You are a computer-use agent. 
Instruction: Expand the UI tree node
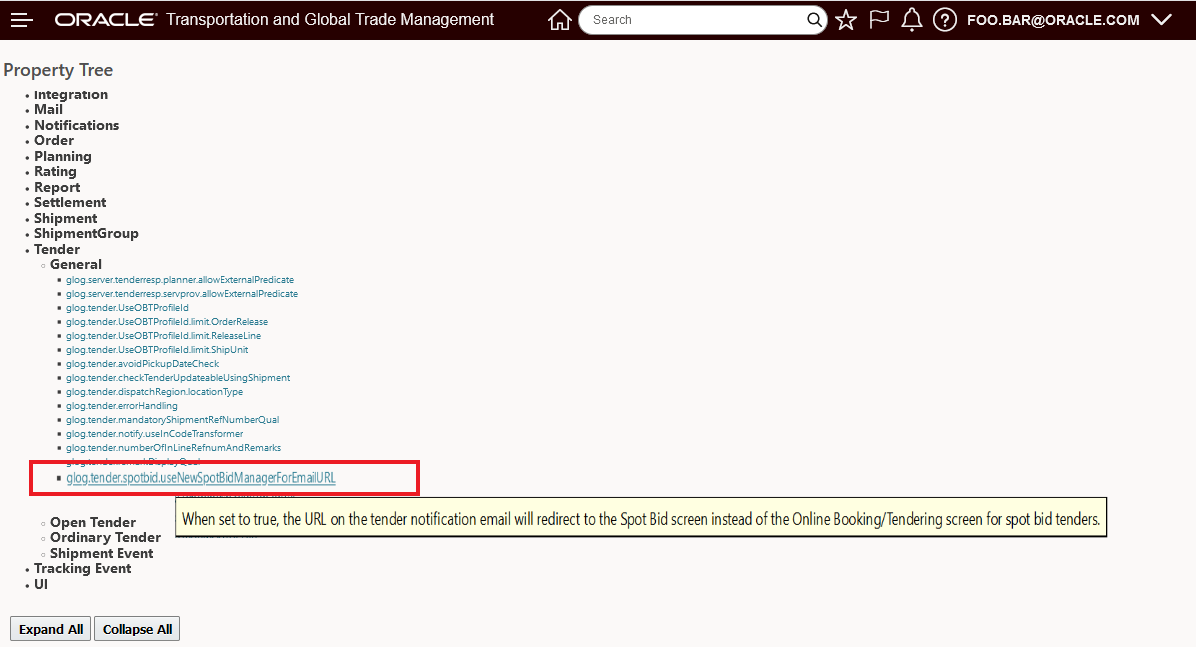[x=40, y=584]
